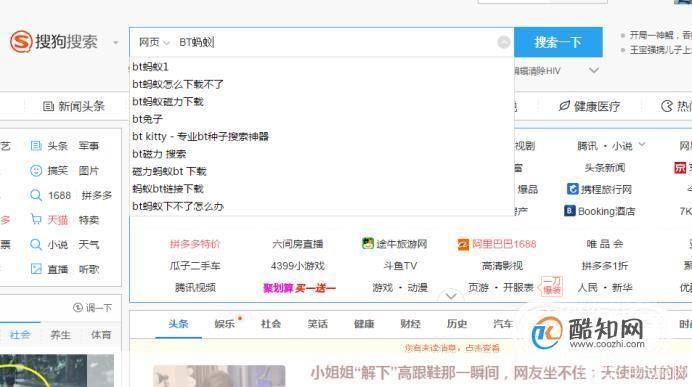The height and width of the screenshot is (387, 692).
Task: Click the leaf icon for 健康医疗
Action: tap(564, 106)
